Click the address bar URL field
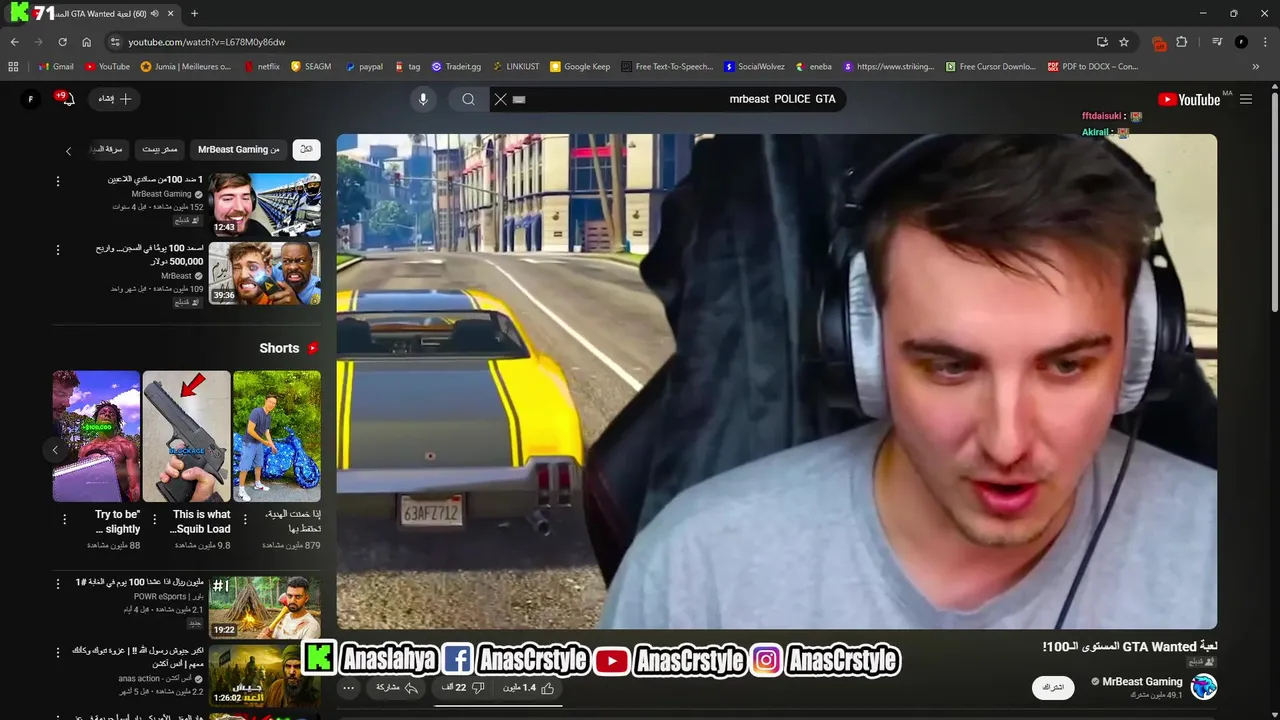This screenshot has width=1280, height=720. point(600,42)
